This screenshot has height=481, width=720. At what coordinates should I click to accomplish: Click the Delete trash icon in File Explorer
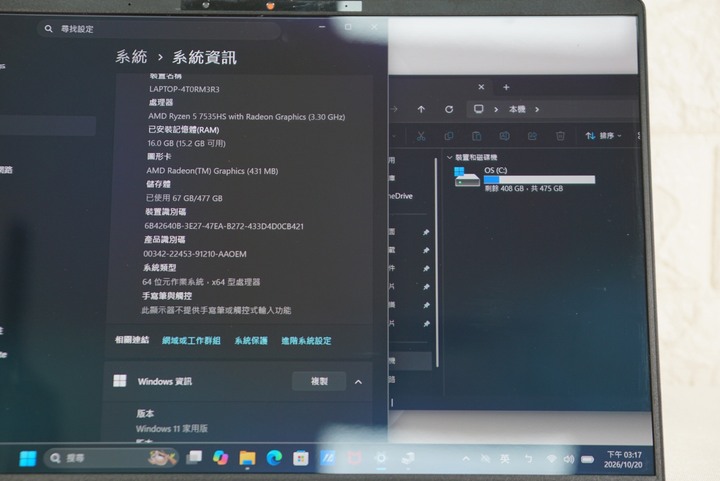(560, 136)
